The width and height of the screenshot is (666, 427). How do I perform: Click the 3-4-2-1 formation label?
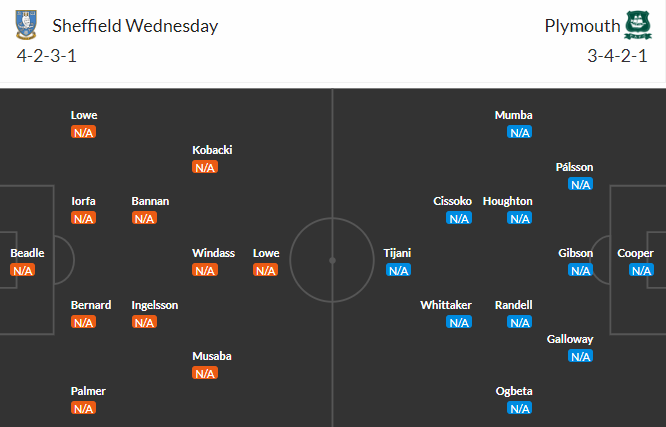tap(618, 56)
